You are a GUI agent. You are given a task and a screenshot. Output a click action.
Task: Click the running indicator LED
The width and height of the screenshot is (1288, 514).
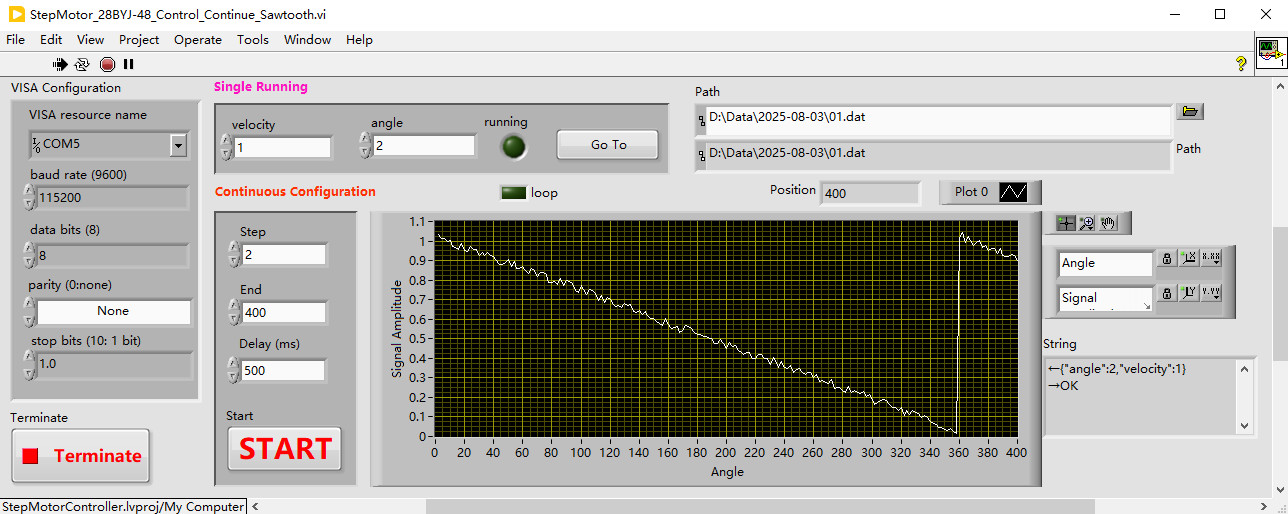tap(514, 147)
